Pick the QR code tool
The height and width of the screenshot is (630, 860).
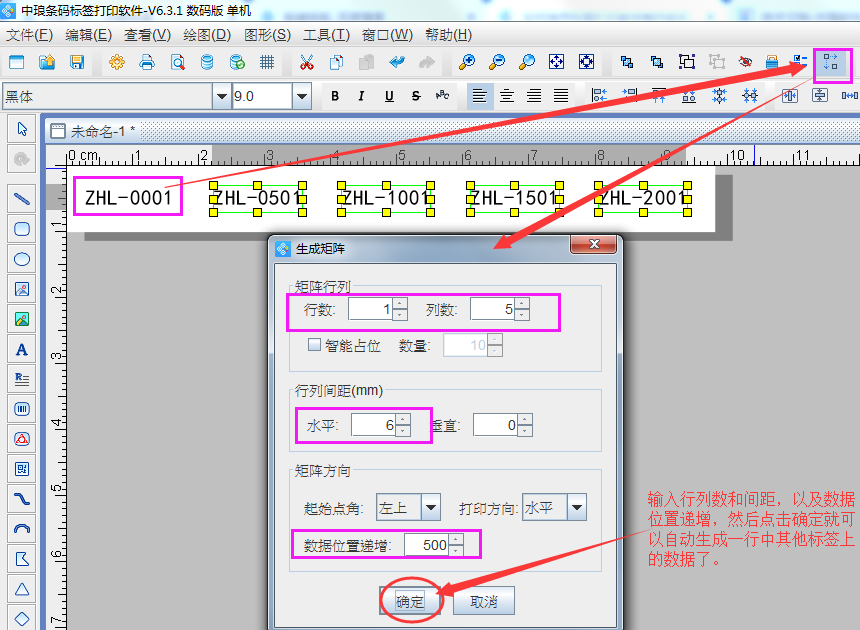pyautogui.click(x=21, y=468)
